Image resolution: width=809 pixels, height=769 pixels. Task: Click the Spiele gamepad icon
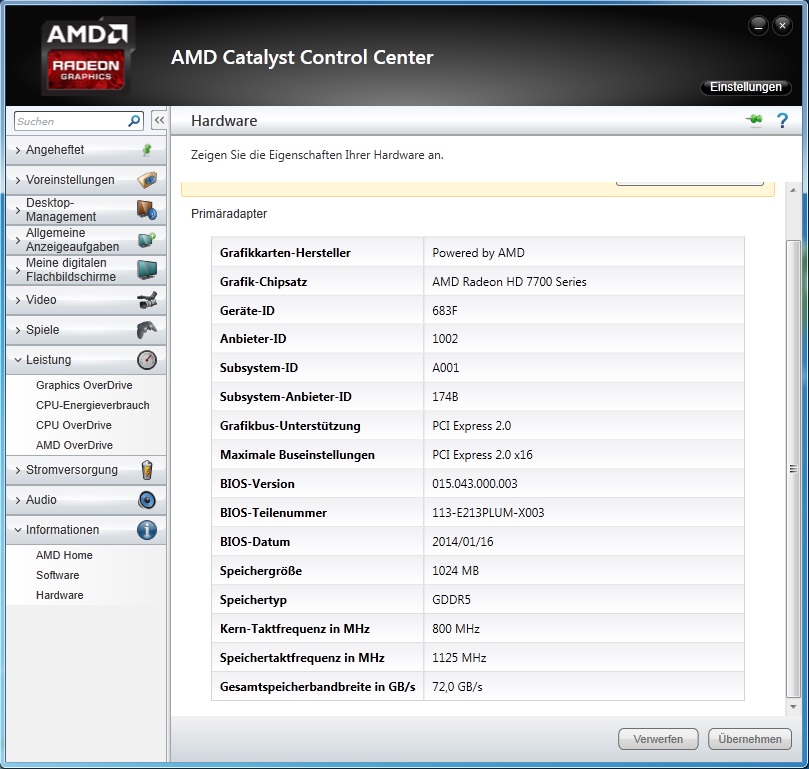pos(146,330)
